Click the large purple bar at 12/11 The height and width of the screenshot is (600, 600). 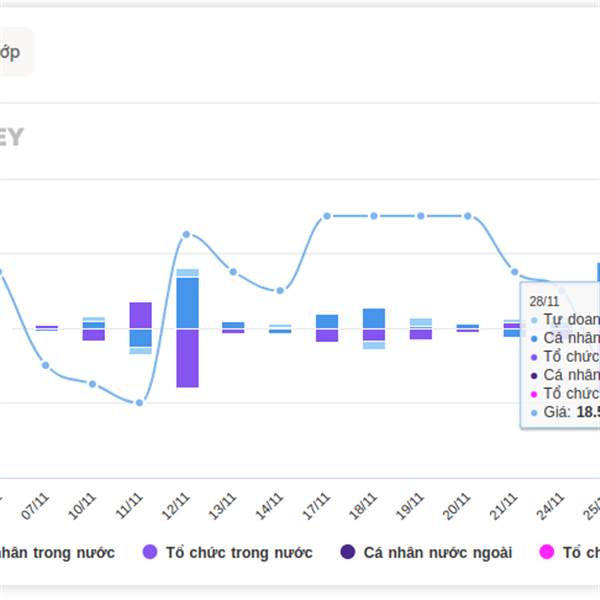tap(187, 358)
